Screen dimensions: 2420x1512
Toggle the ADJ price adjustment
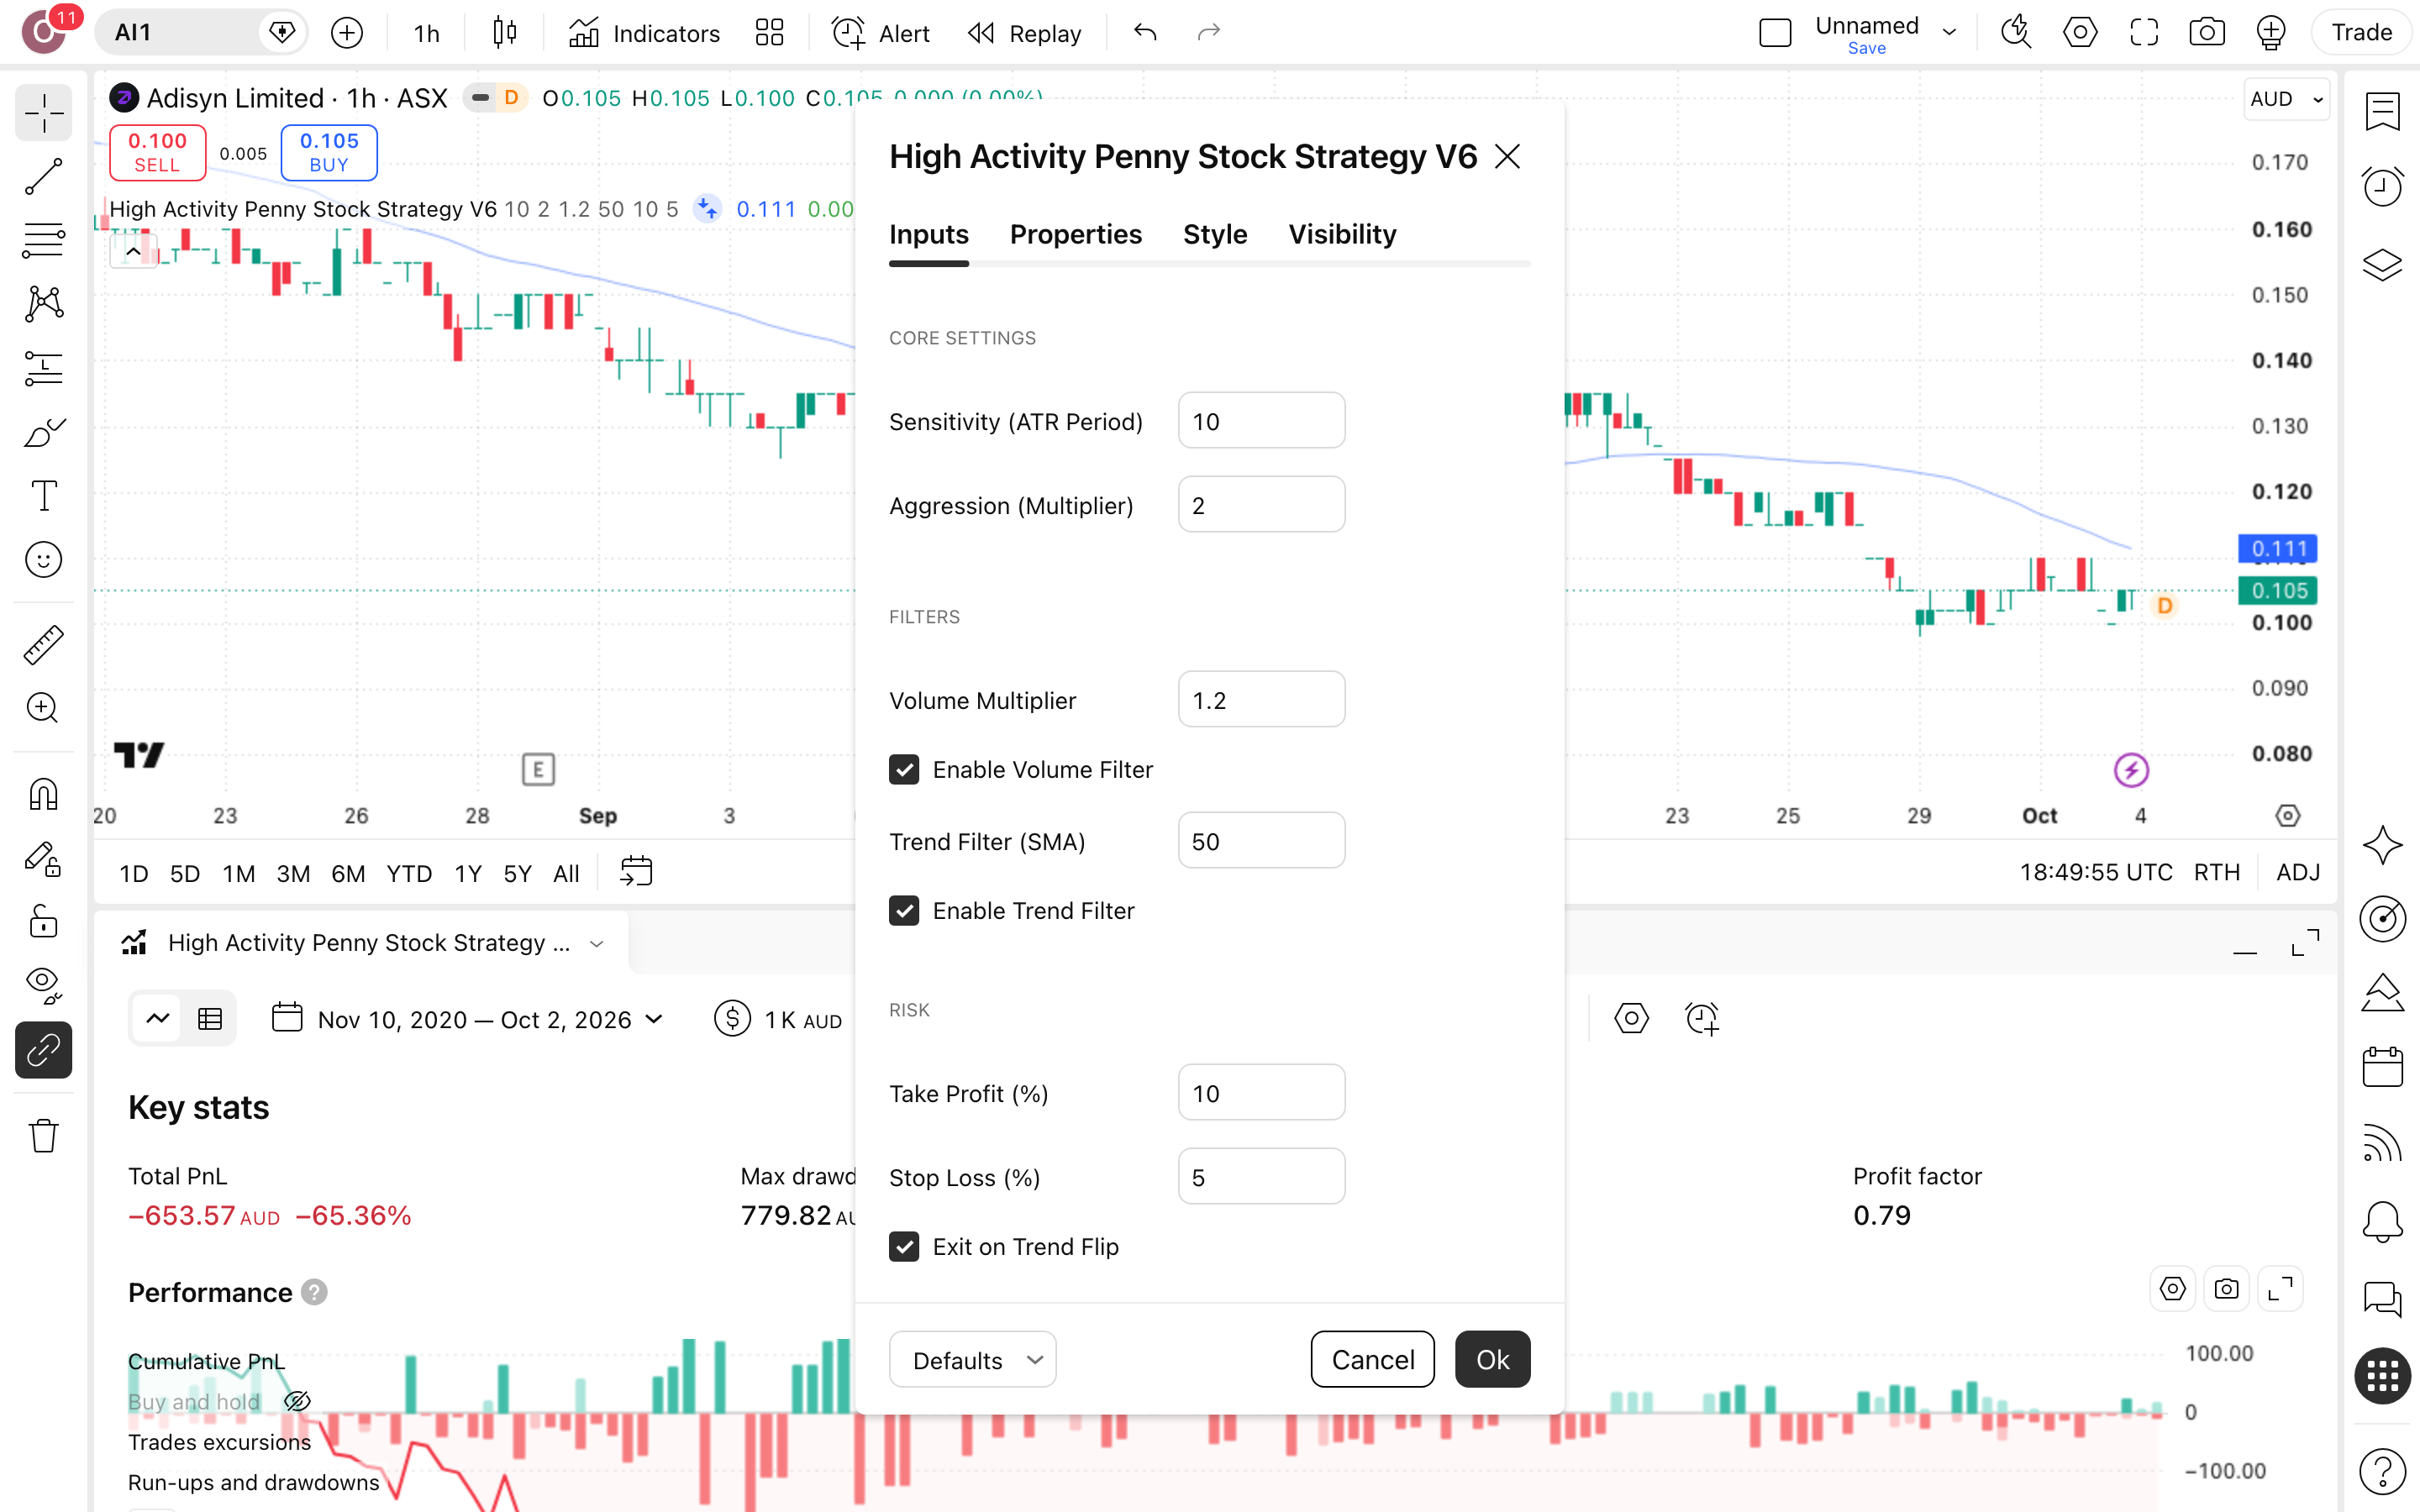(2297, 872)
